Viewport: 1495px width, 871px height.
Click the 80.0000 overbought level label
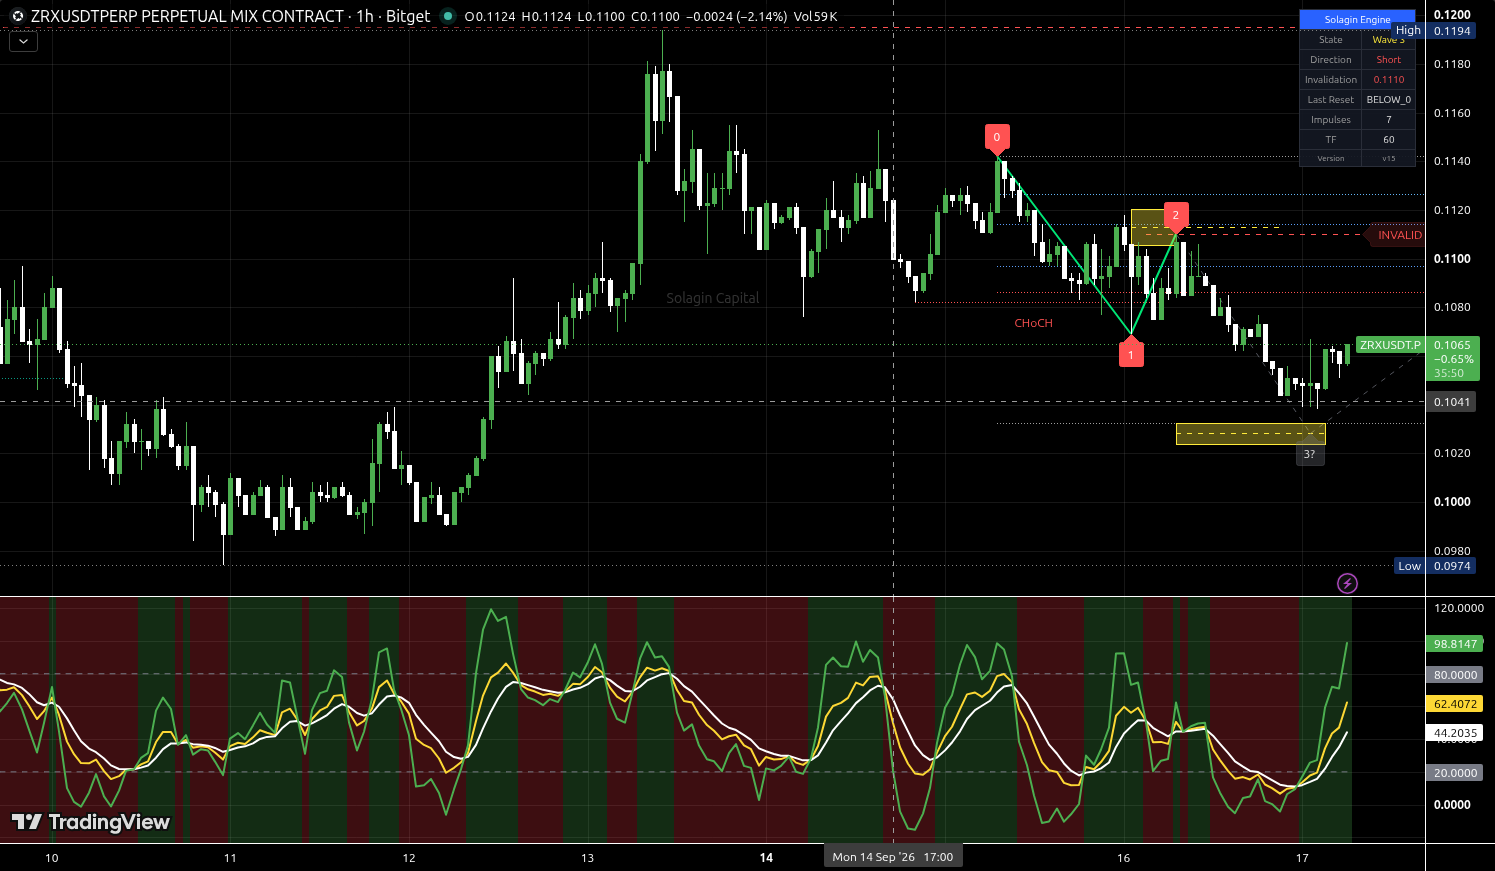[x=1455, y=675]
